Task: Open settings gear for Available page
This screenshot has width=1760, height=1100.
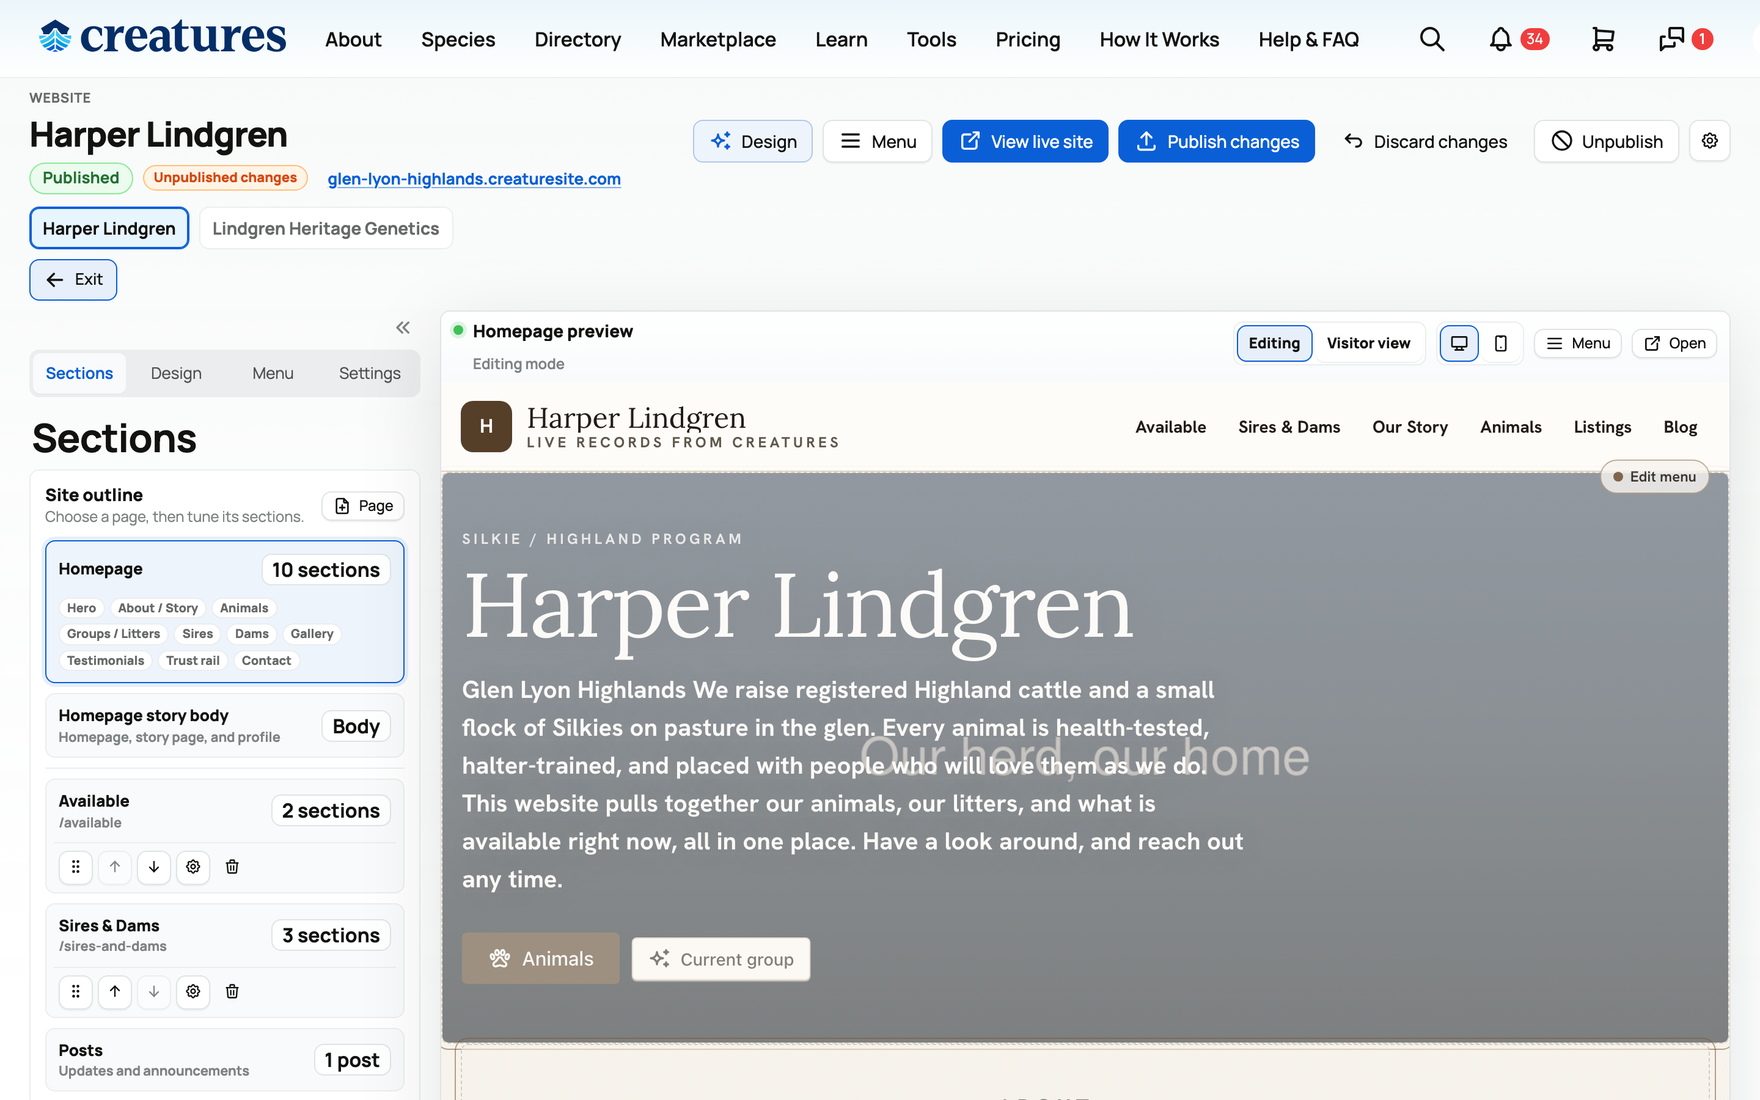Action: (x=193, y=867)
